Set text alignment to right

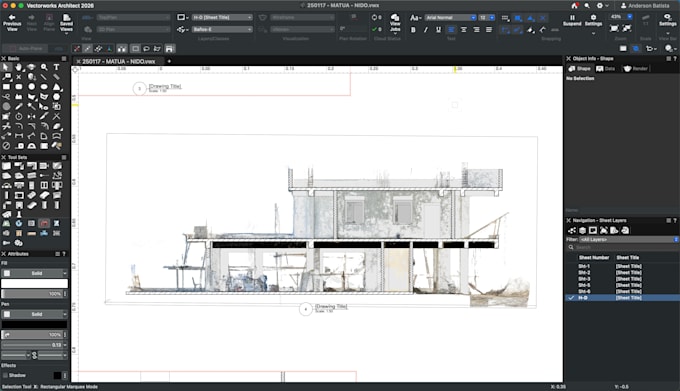tap(476, 30)
